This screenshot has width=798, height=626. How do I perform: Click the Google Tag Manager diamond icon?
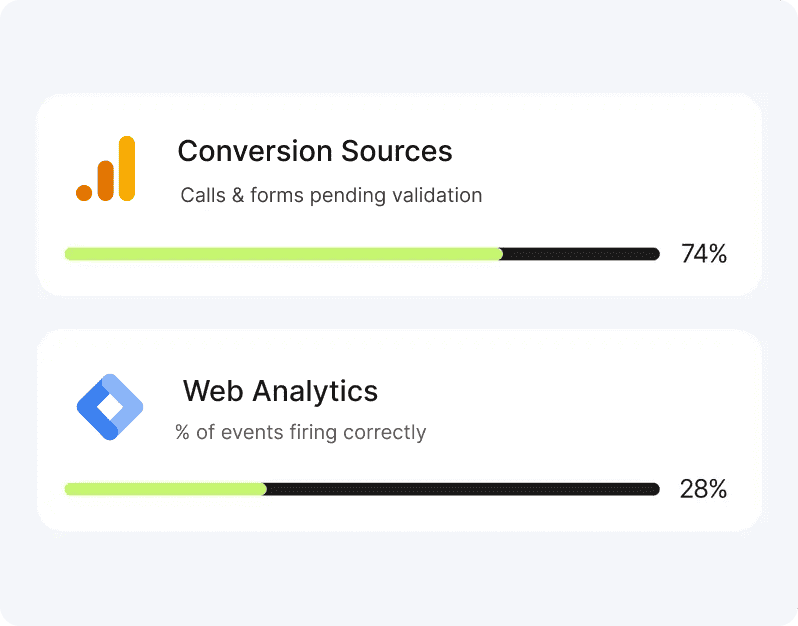110,407
